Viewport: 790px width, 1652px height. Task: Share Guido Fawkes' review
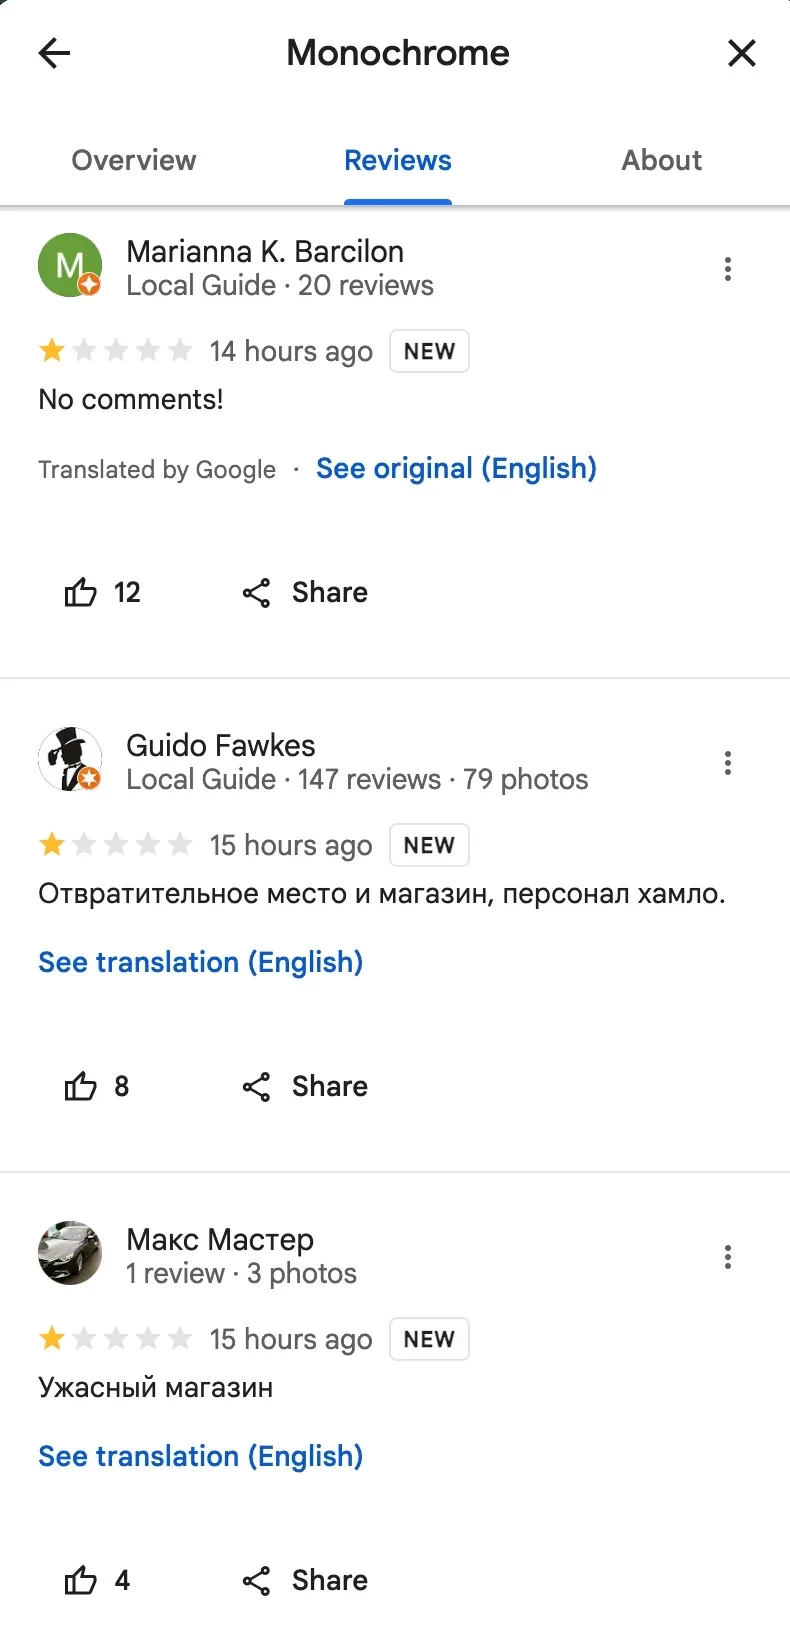305,1086
